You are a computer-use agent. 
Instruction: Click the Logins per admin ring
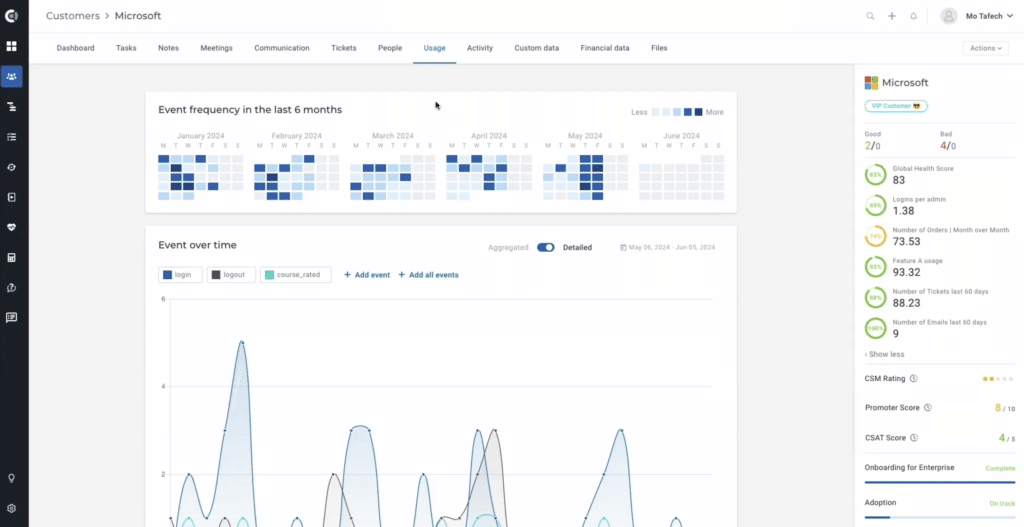[x=876, y=206]
